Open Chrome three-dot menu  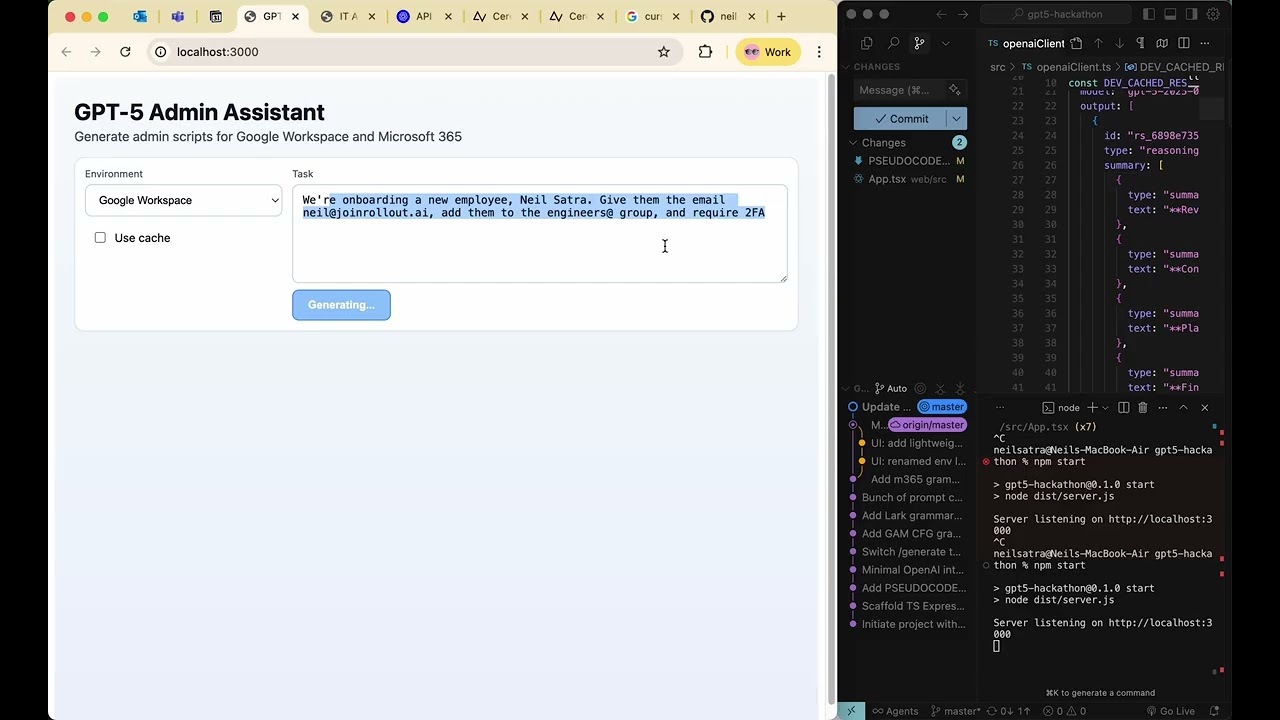pyautogui.click(x=819, y=52)
